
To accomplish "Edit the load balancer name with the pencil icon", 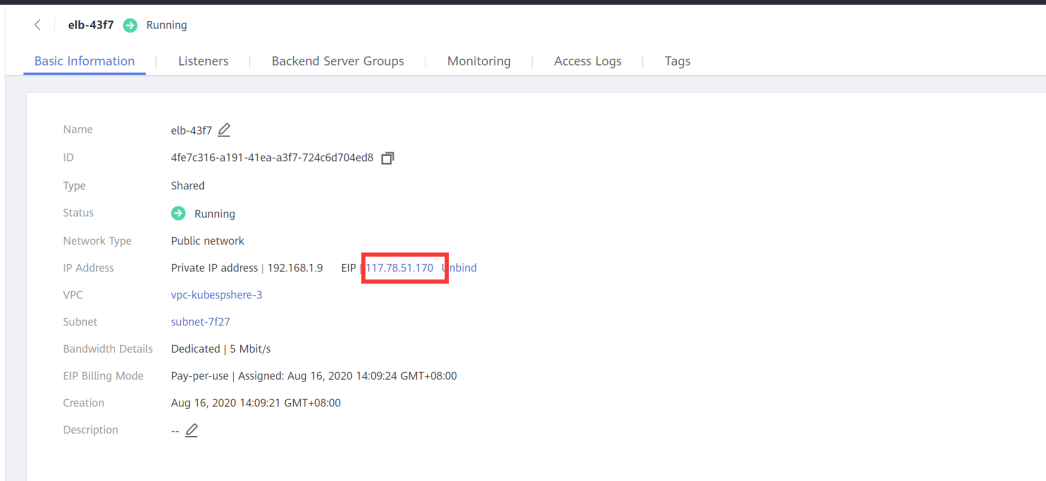I will 224,130.
